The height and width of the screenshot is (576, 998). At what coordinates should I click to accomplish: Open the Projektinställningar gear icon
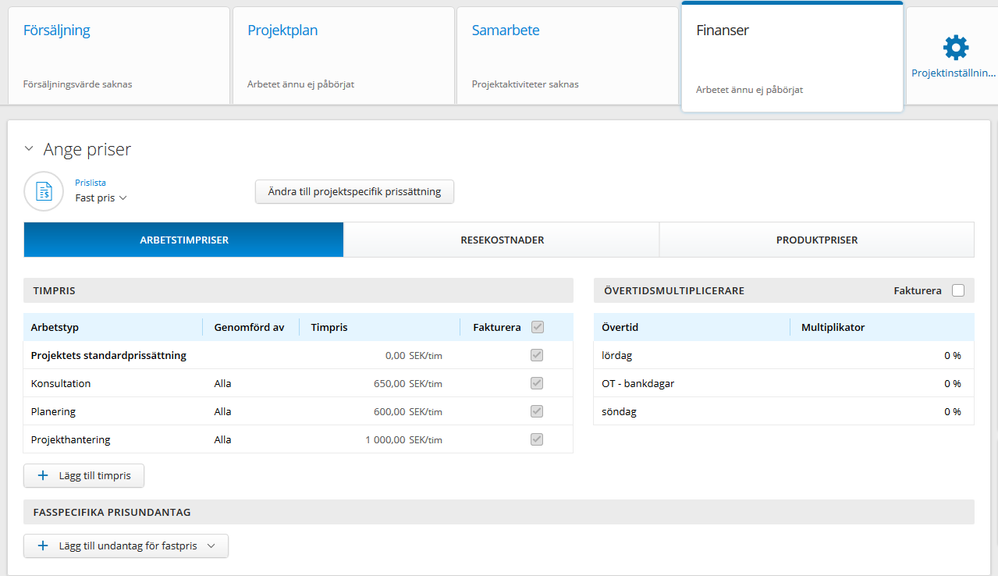click(955, 48)
